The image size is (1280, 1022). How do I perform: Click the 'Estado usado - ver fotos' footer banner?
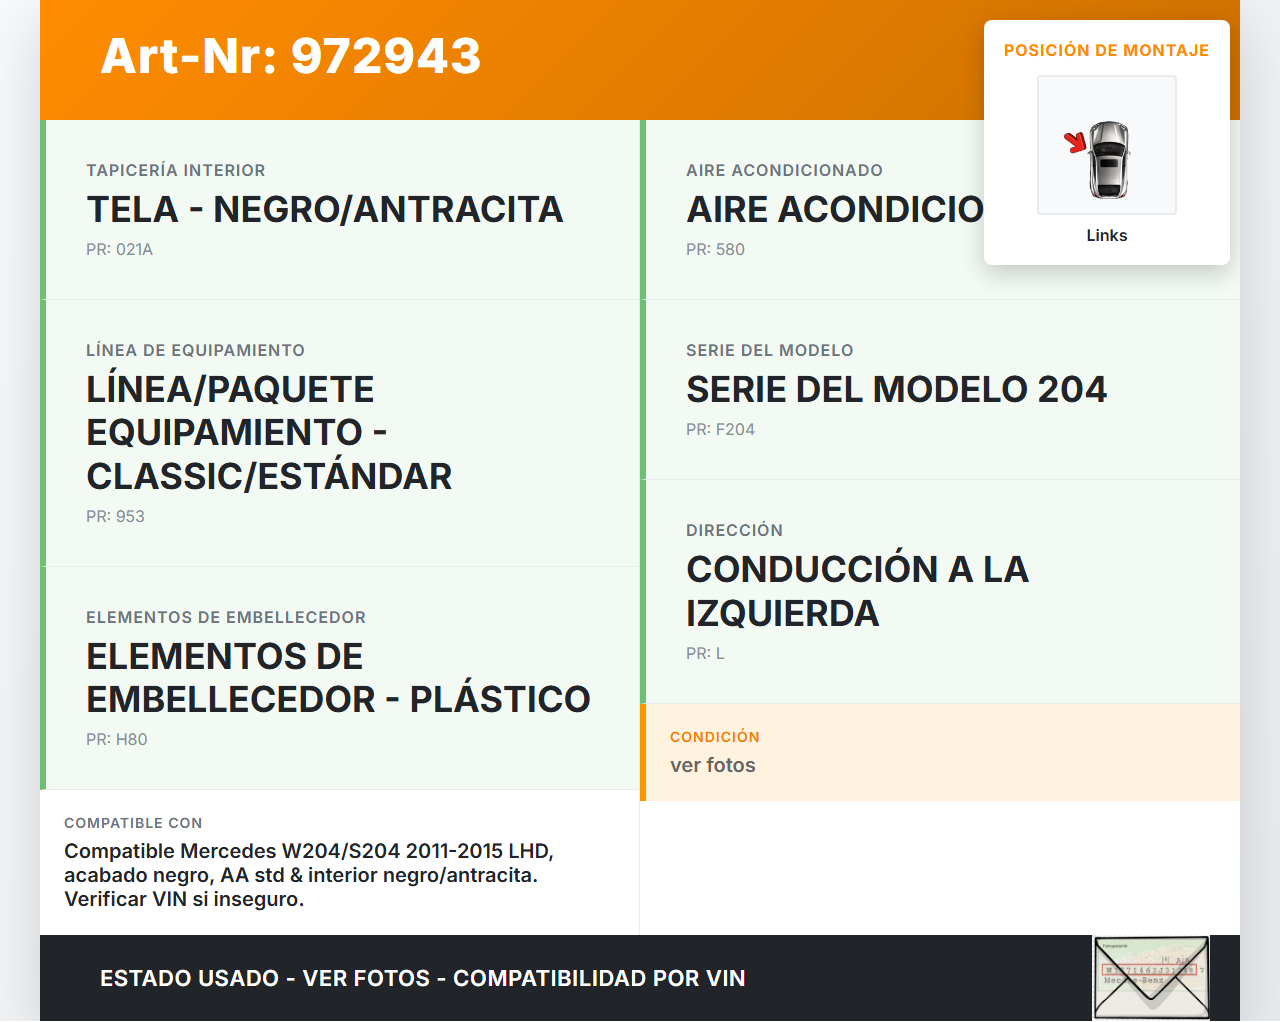(x=422, y=978)
